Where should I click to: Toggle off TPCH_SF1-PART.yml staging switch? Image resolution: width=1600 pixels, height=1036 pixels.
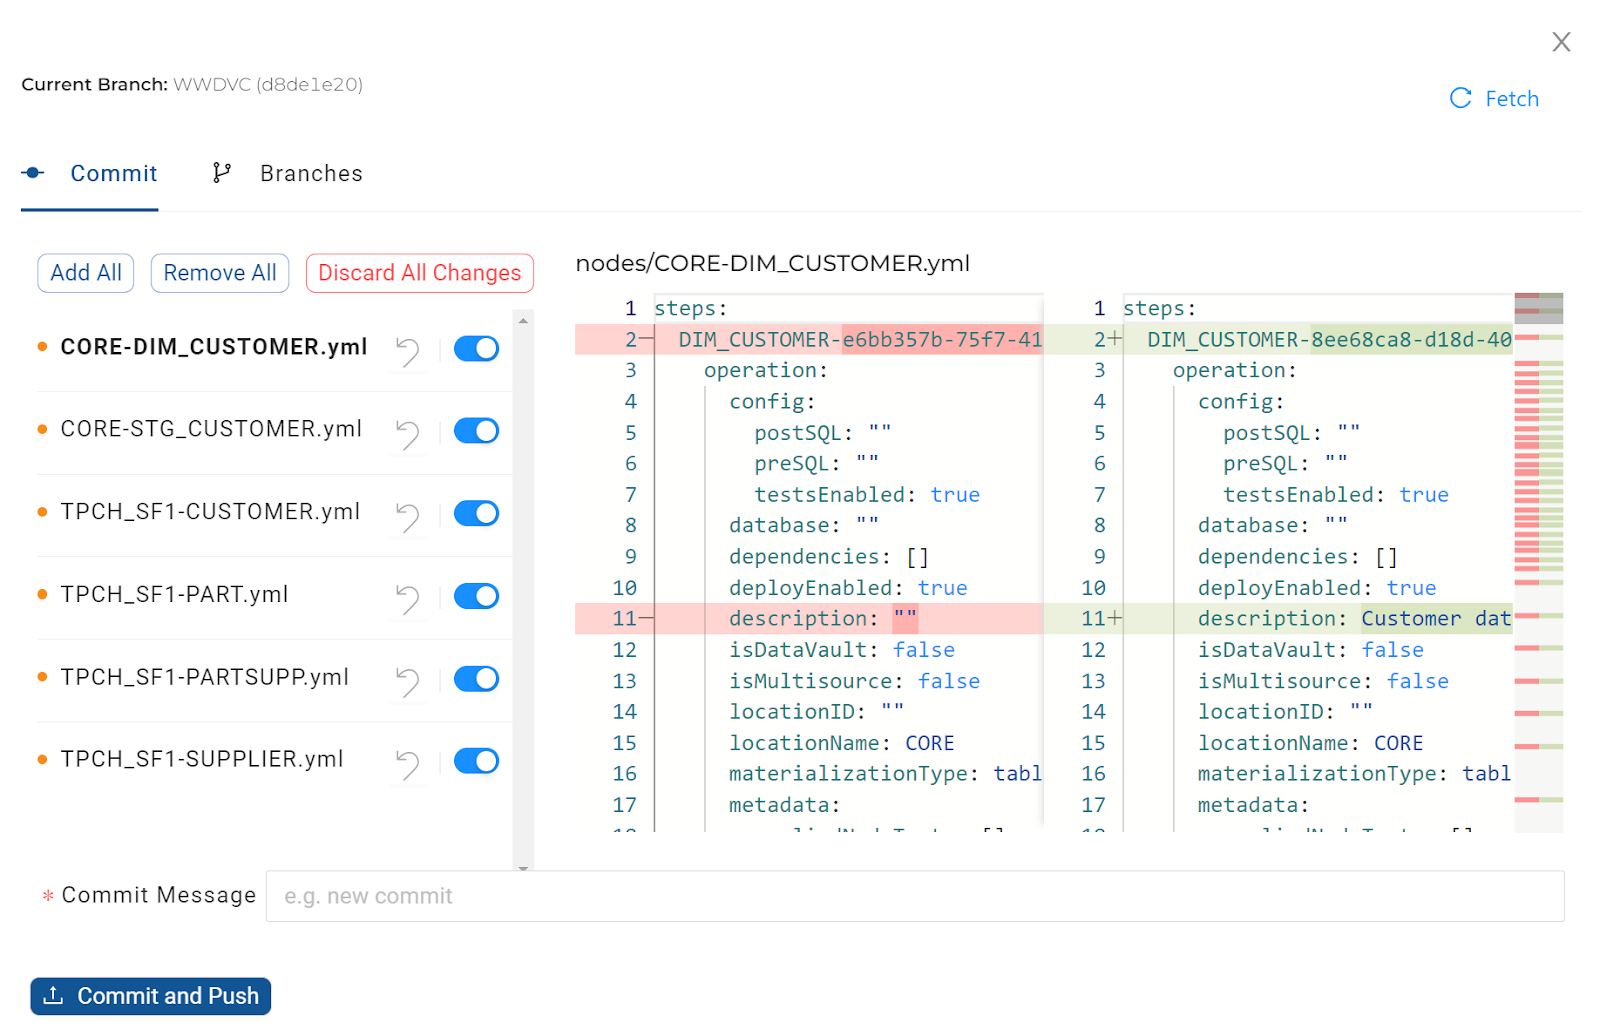click(476, 595)
